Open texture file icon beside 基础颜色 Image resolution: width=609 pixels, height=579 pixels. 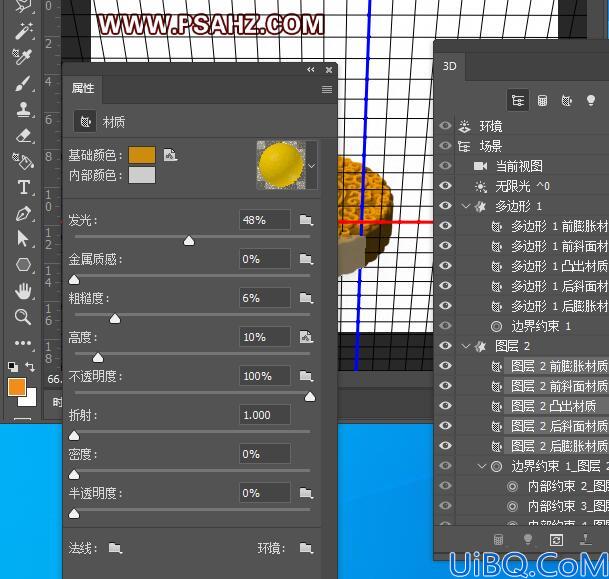(170, 155)
